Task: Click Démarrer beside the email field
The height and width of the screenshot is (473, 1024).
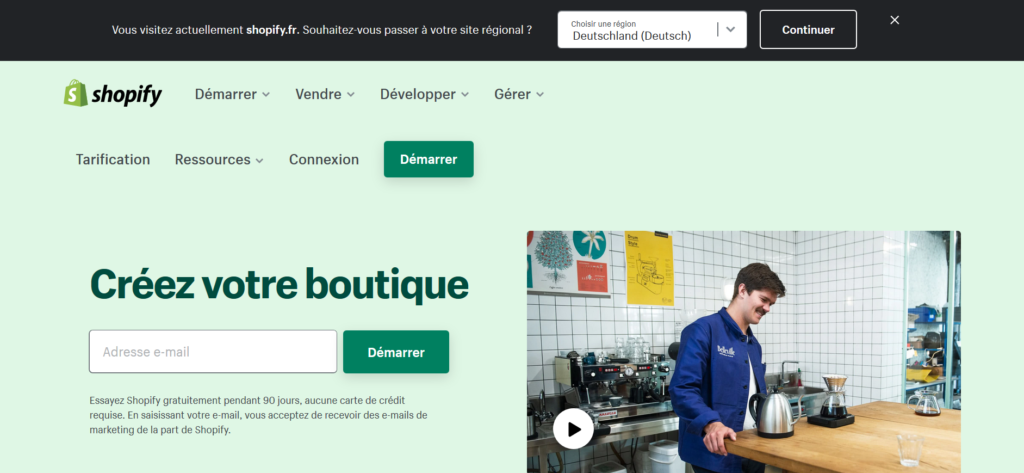Action: point(396,352)
